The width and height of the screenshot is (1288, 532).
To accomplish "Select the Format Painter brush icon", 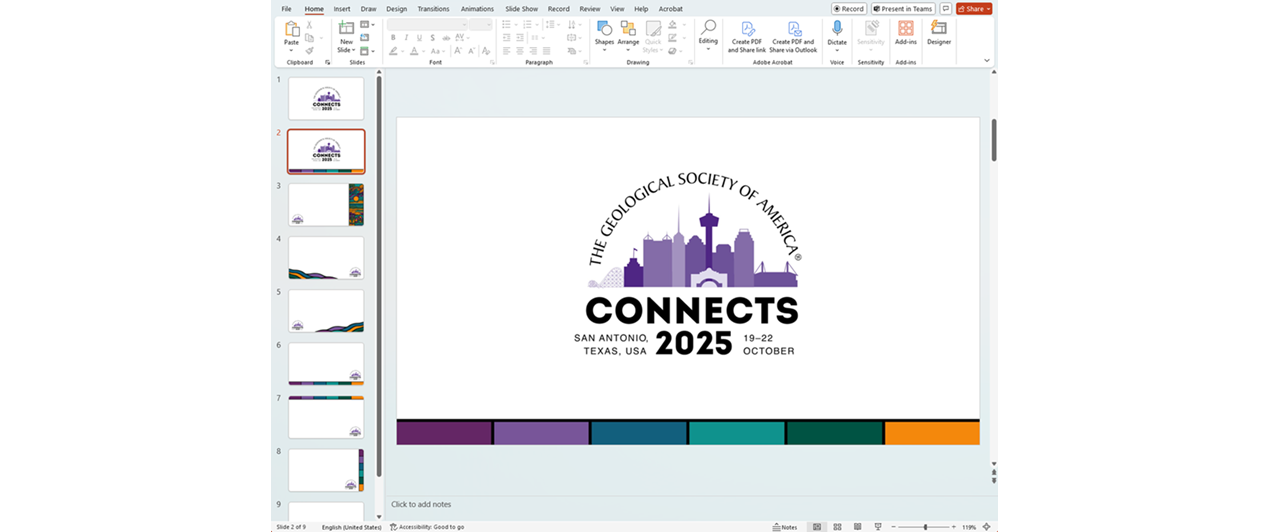I will tap(310, 51).
